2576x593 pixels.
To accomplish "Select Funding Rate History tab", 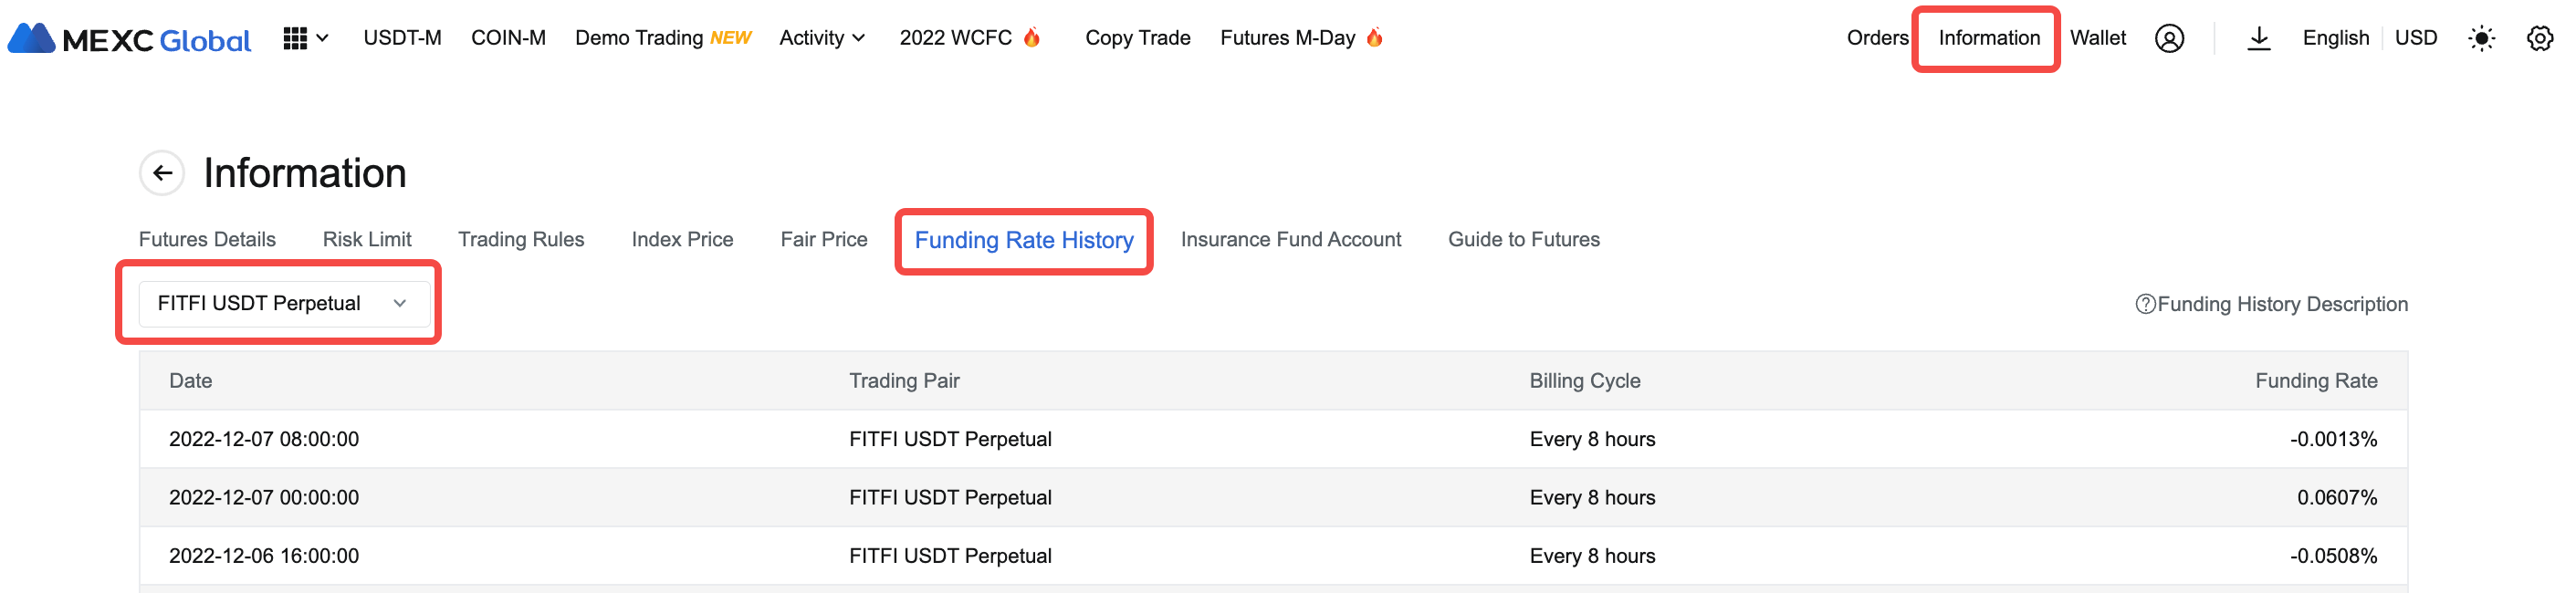I will pyautogui.click(x=1024, y=240).
